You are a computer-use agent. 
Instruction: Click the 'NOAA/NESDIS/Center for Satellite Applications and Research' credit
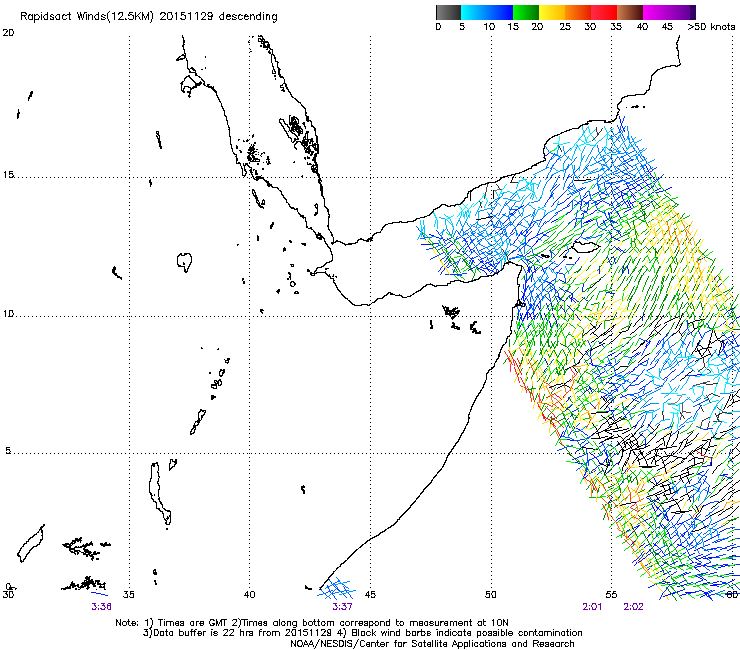432,644
